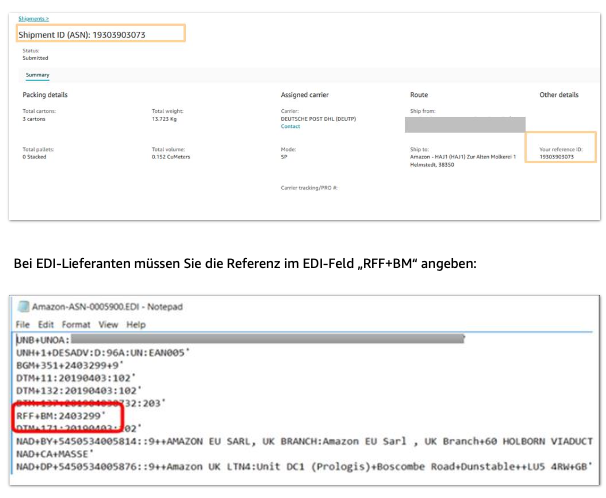This screenshot has height=498, width=606.
Task: Open the File menu in Notepad
Action: pos(23,325)
